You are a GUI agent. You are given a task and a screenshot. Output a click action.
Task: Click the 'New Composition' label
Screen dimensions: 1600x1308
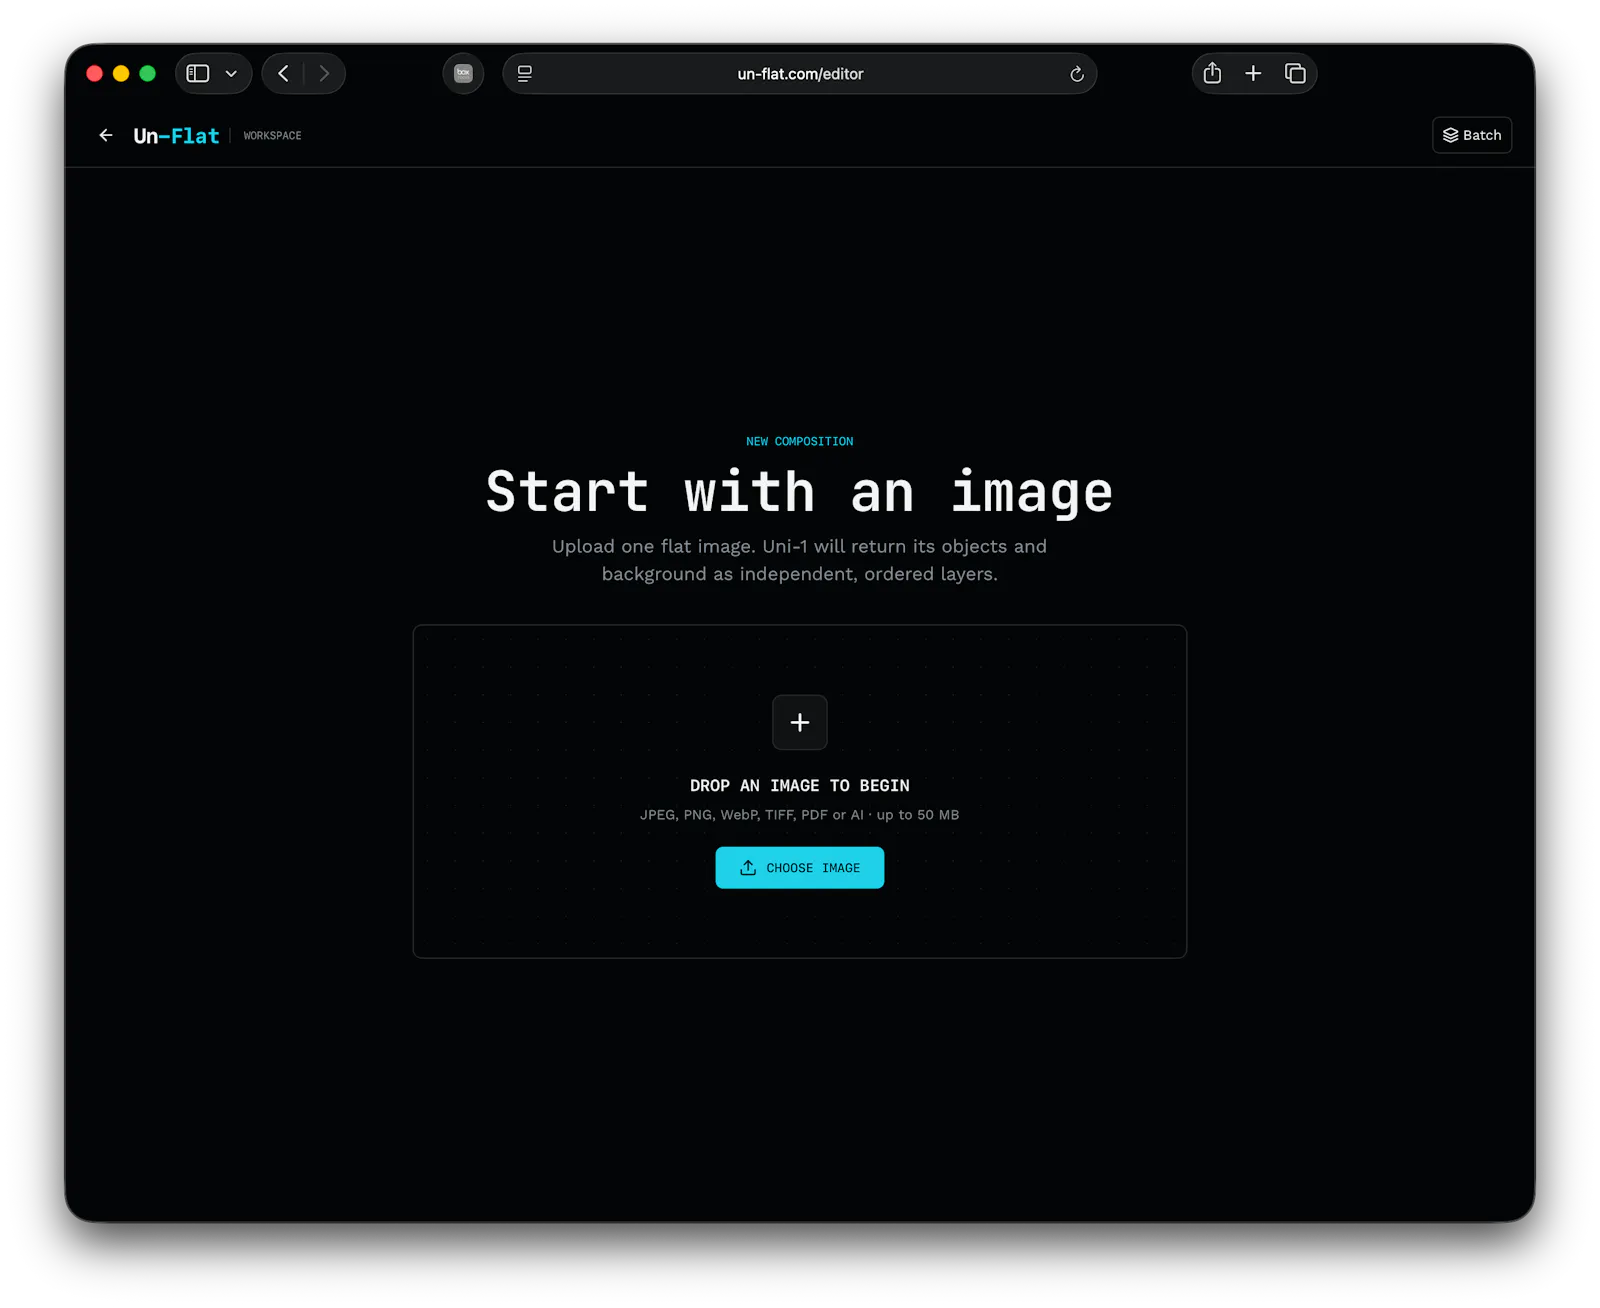click(x=800, y=441)
